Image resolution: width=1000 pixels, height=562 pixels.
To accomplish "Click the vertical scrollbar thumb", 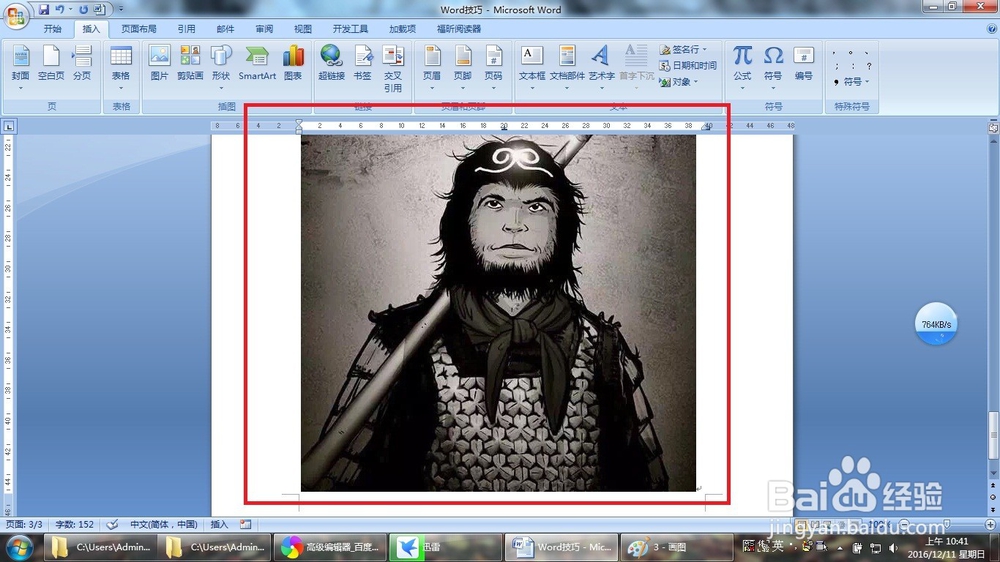I will tap(993, 435).
